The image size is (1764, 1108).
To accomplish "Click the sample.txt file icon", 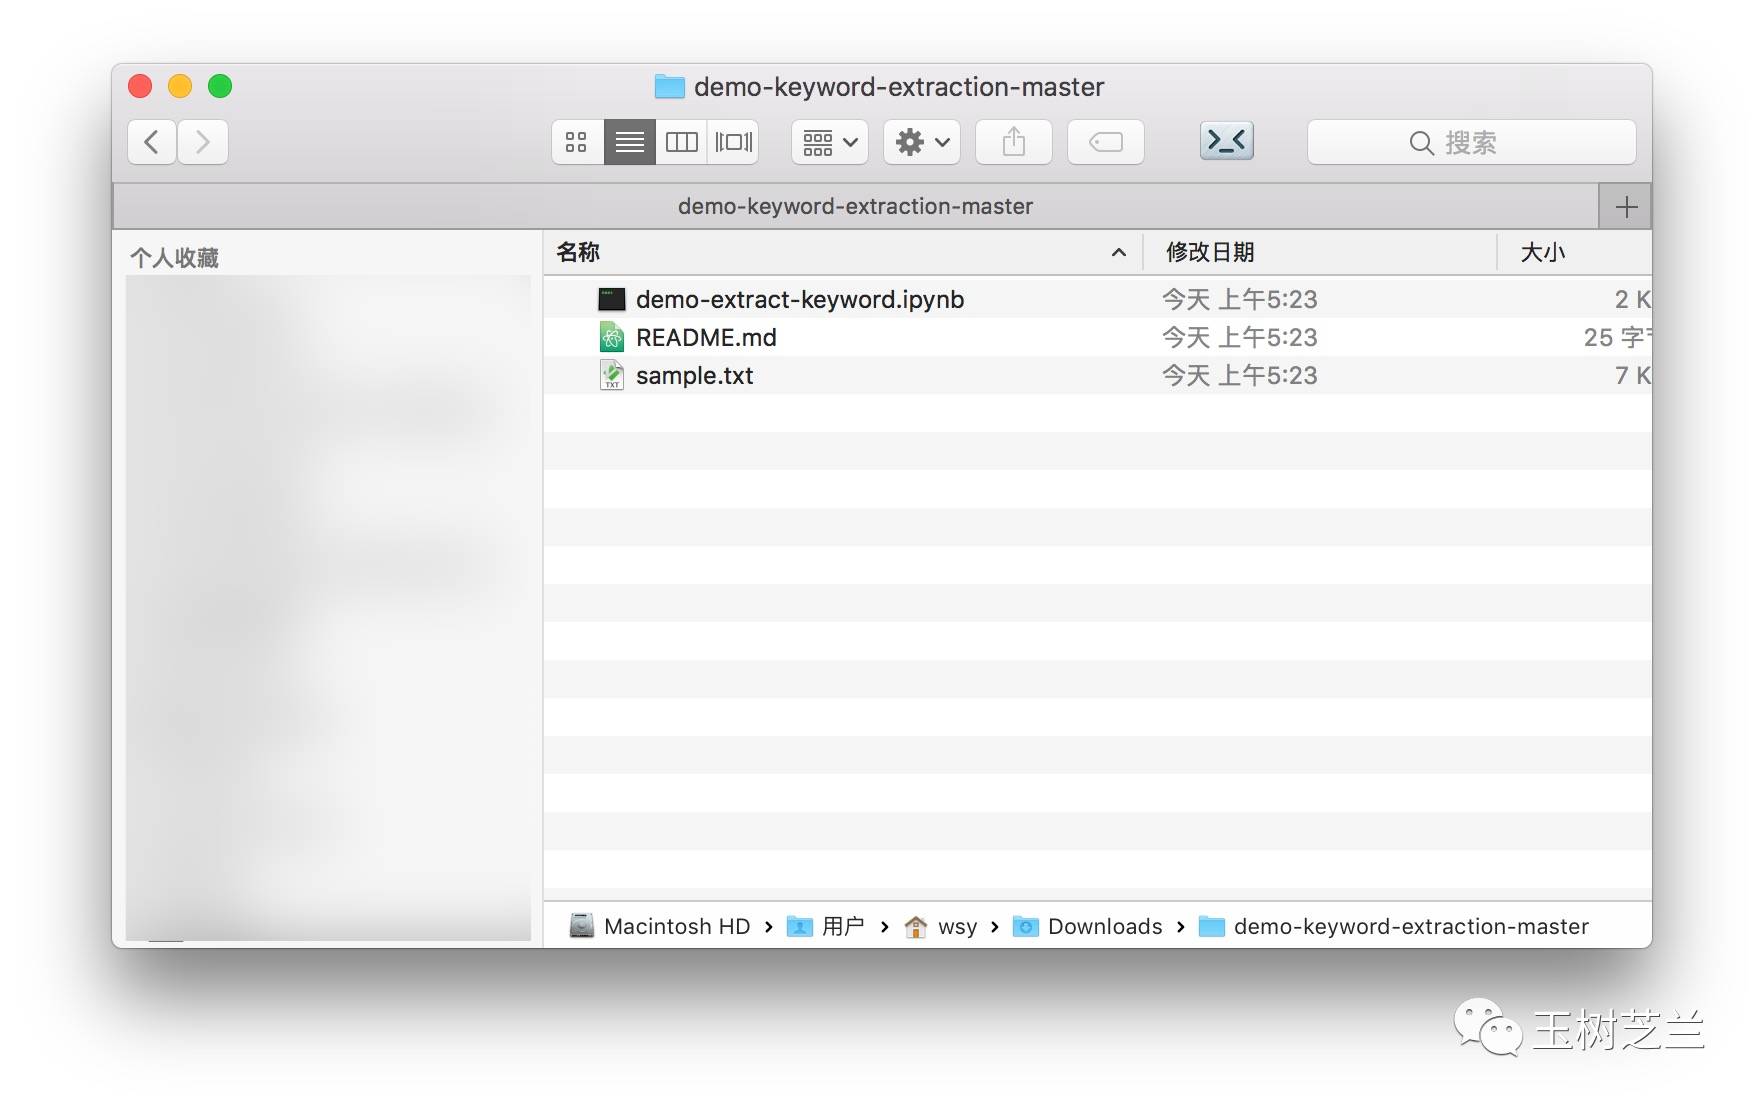I will (611, 375).
